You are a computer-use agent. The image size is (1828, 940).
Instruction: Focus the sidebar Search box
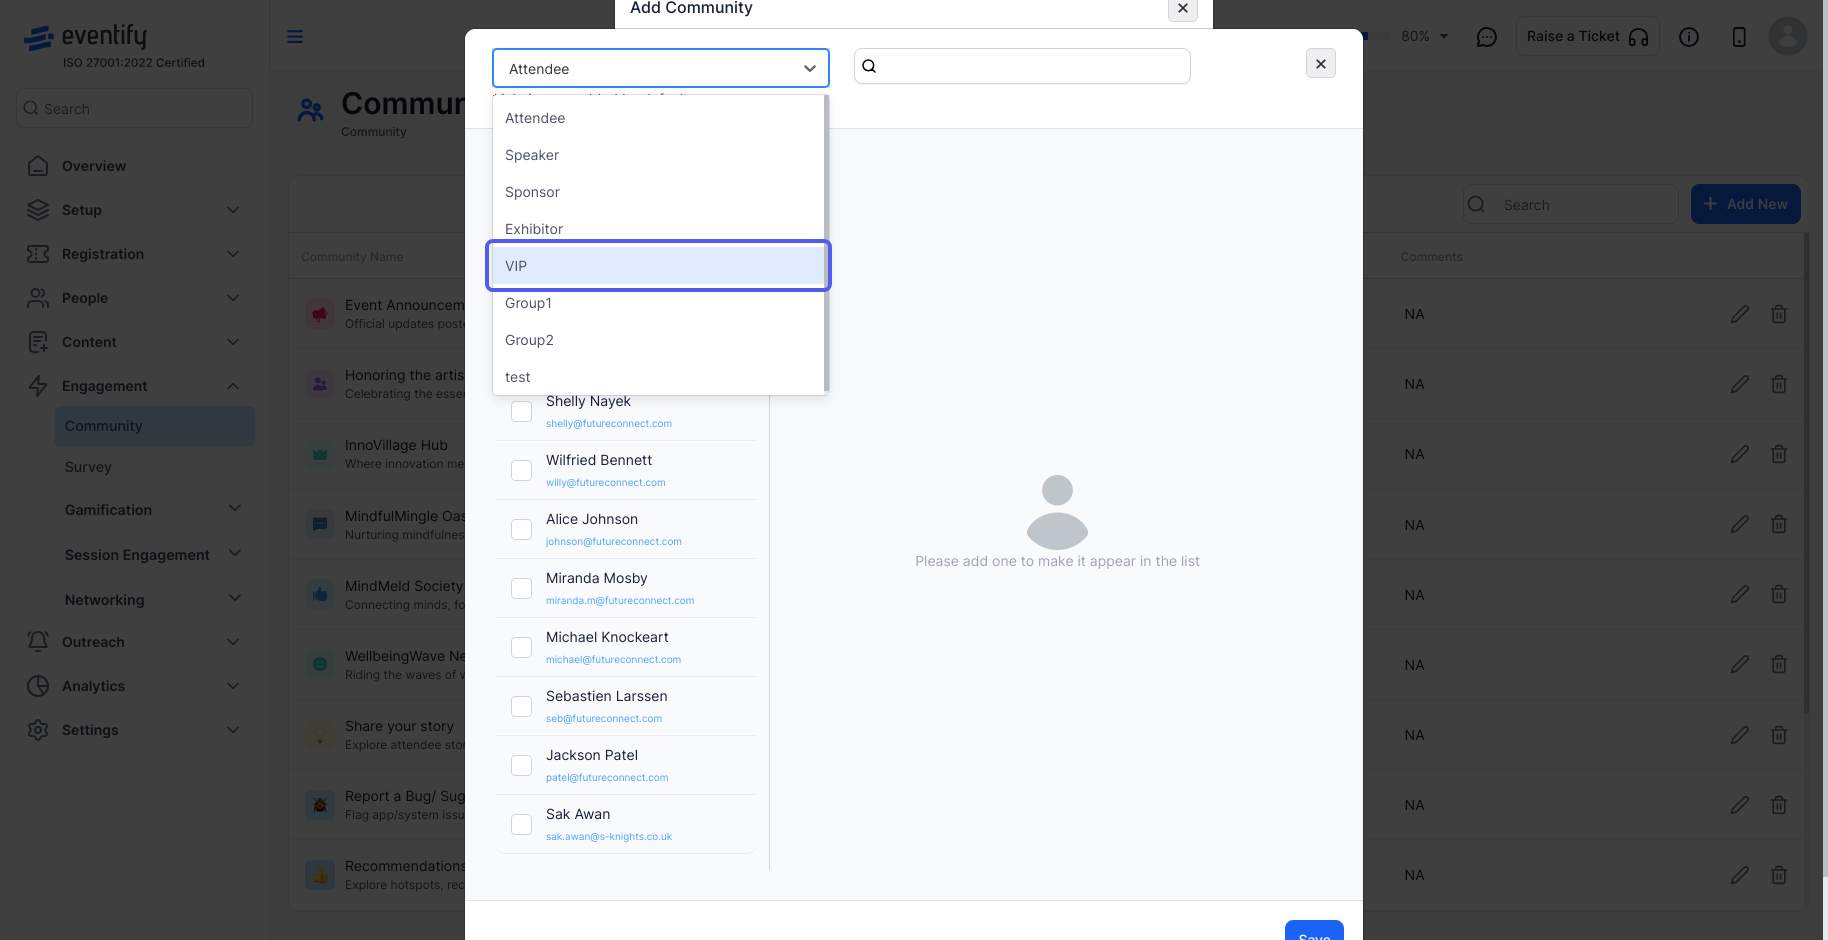134,108
